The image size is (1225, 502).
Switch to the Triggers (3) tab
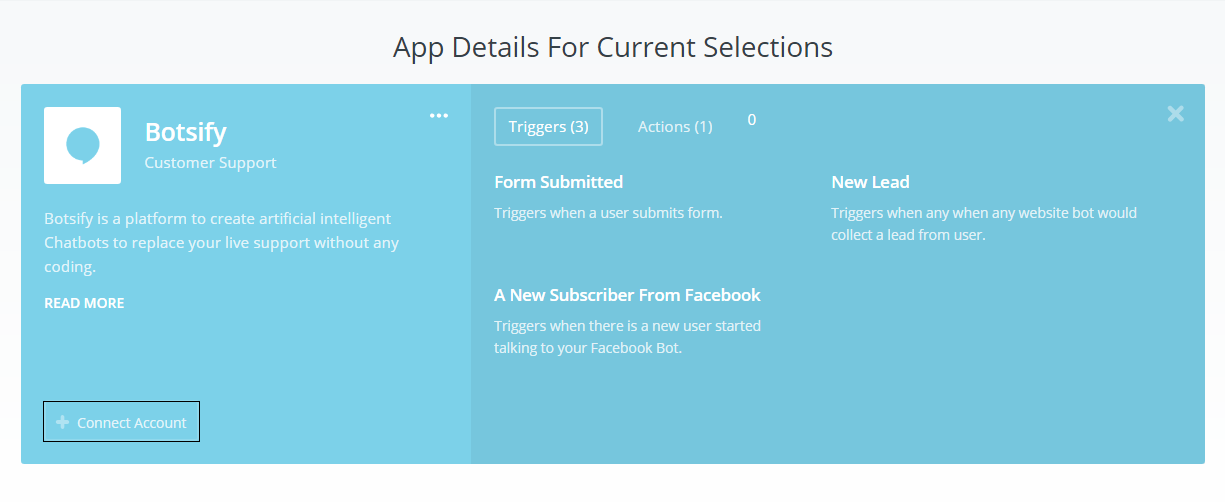[548, 127]
